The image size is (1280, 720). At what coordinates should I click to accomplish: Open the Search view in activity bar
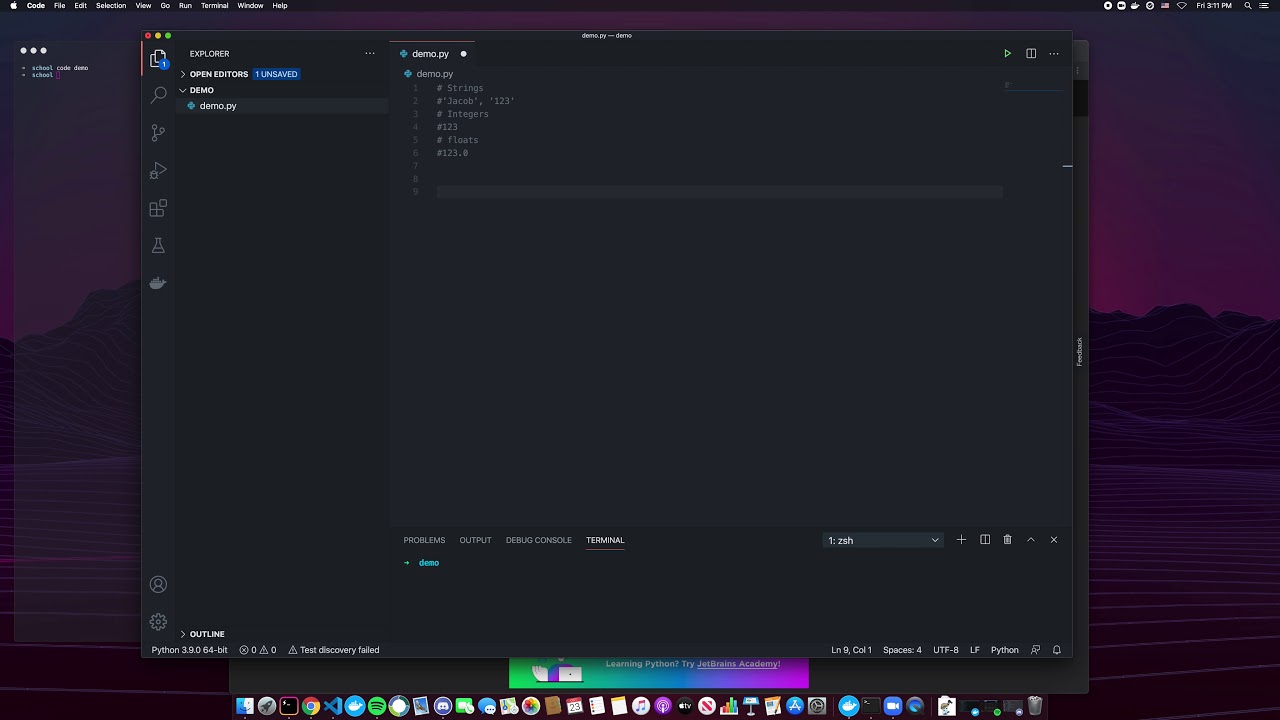pos(158,95)
